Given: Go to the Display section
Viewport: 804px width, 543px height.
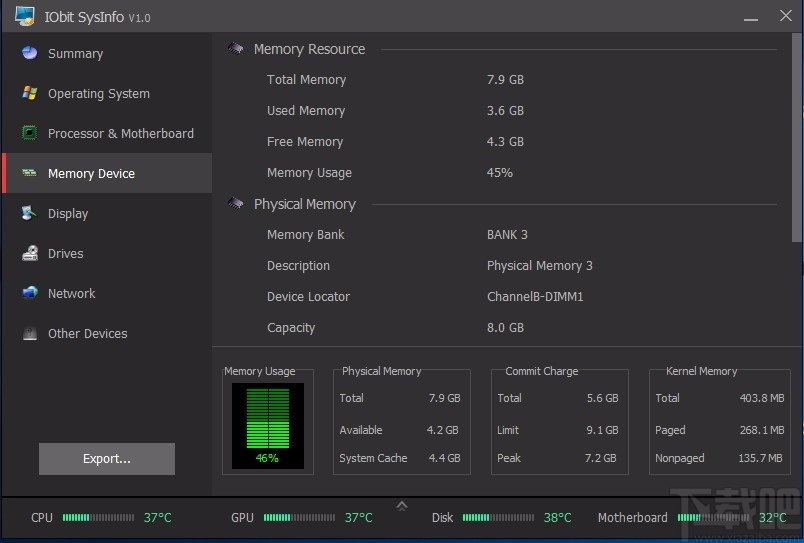Looking at the screenshot, I should click(107, 213).
